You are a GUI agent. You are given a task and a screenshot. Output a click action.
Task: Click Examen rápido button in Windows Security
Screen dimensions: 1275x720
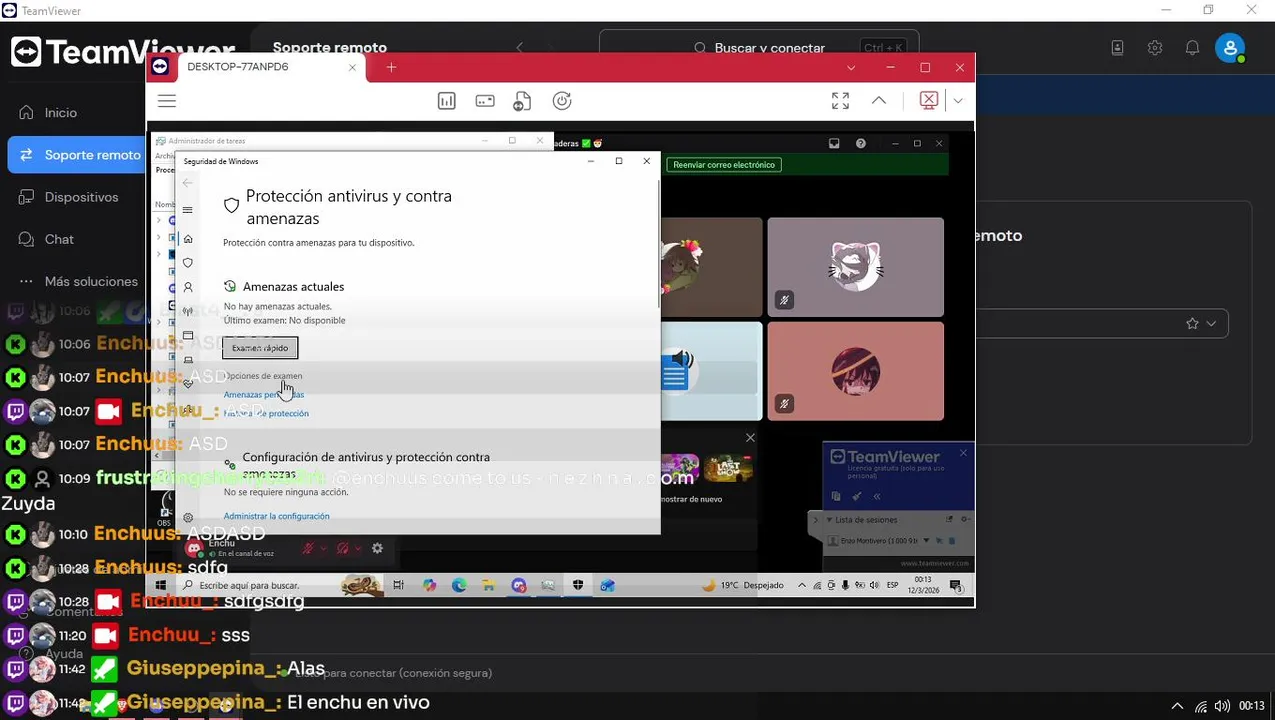[x=260, y=348]
